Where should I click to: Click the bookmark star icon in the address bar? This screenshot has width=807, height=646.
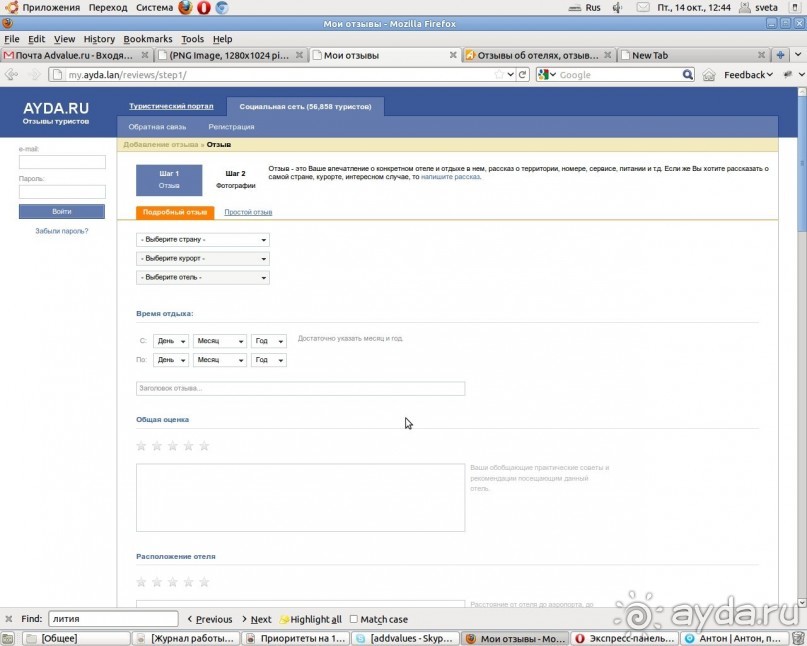point(499,75)
